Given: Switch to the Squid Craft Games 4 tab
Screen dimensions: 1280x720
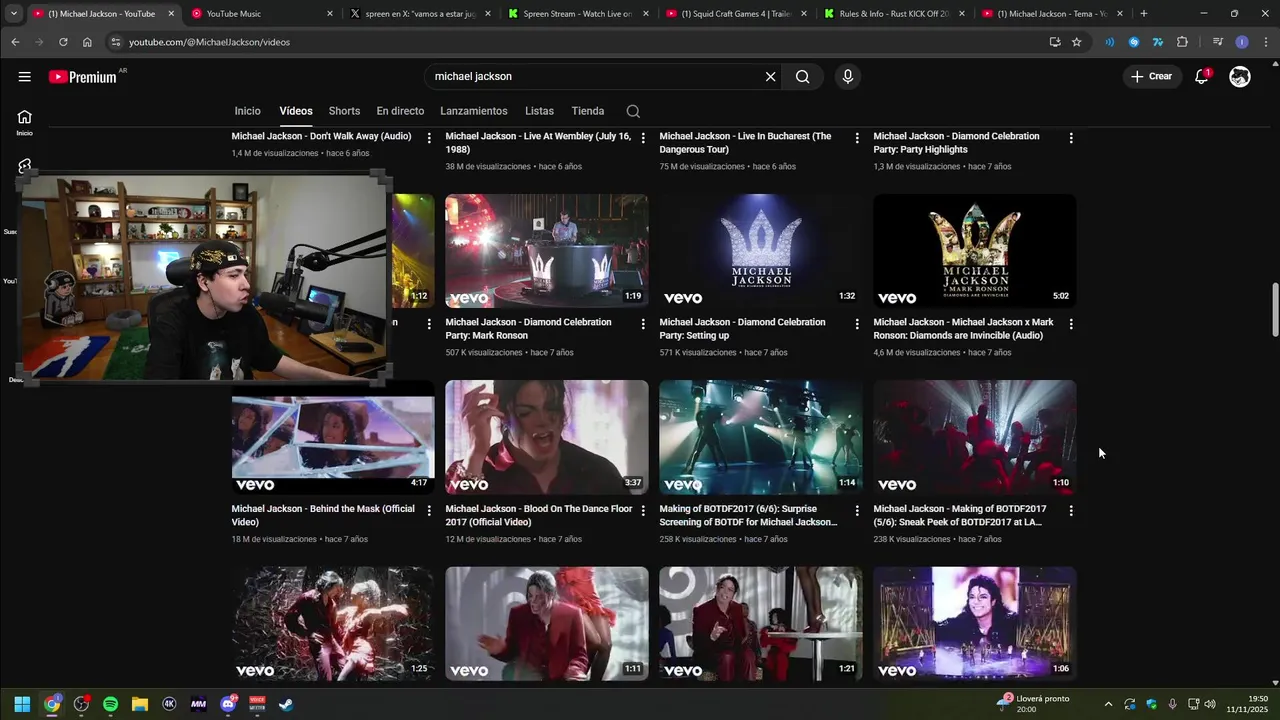Looking at the screenshot, I should pos(737,14).
